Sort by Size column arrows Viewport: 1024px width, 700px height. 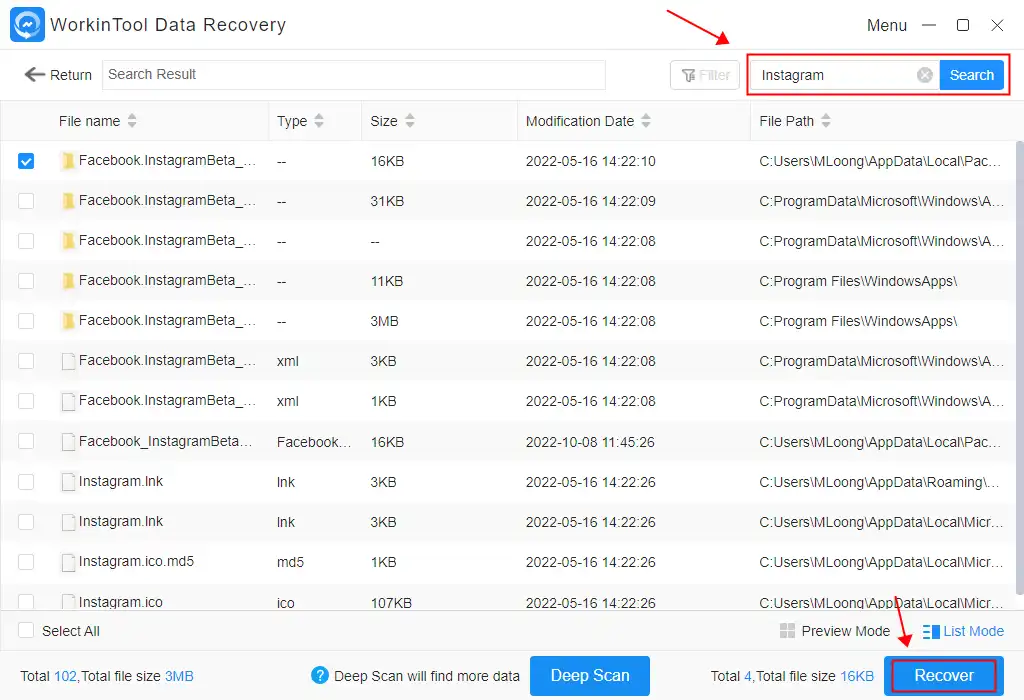409,121
